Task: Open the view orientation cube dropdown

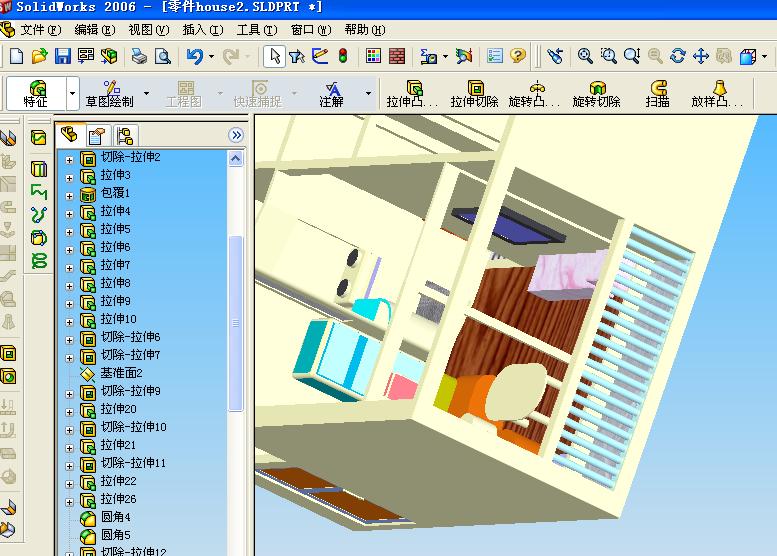Action: [x=764, y=56]
